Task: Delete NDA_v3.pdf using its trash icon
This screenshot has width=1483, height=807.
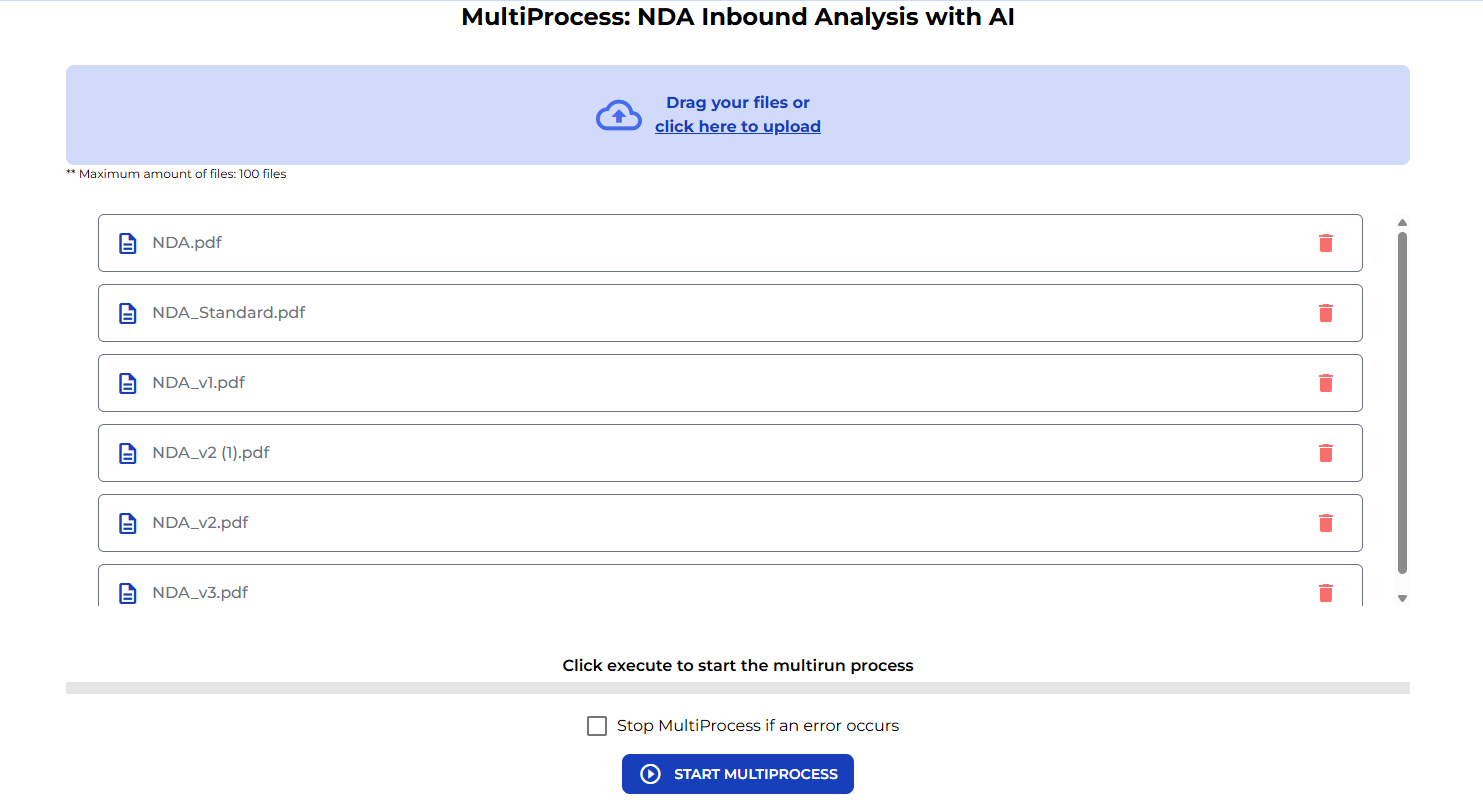Action: [1326, 592]
